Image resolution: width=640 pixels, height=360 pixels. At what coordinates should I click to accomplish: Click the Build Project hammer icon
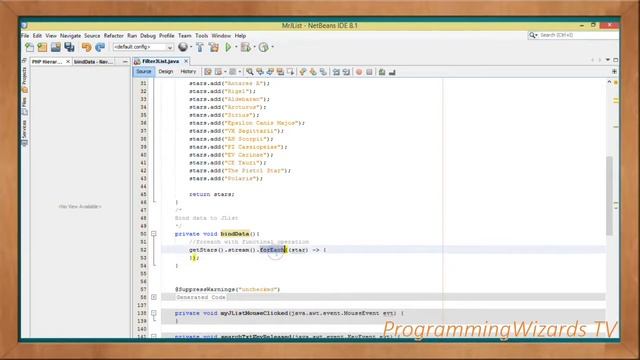200,47
